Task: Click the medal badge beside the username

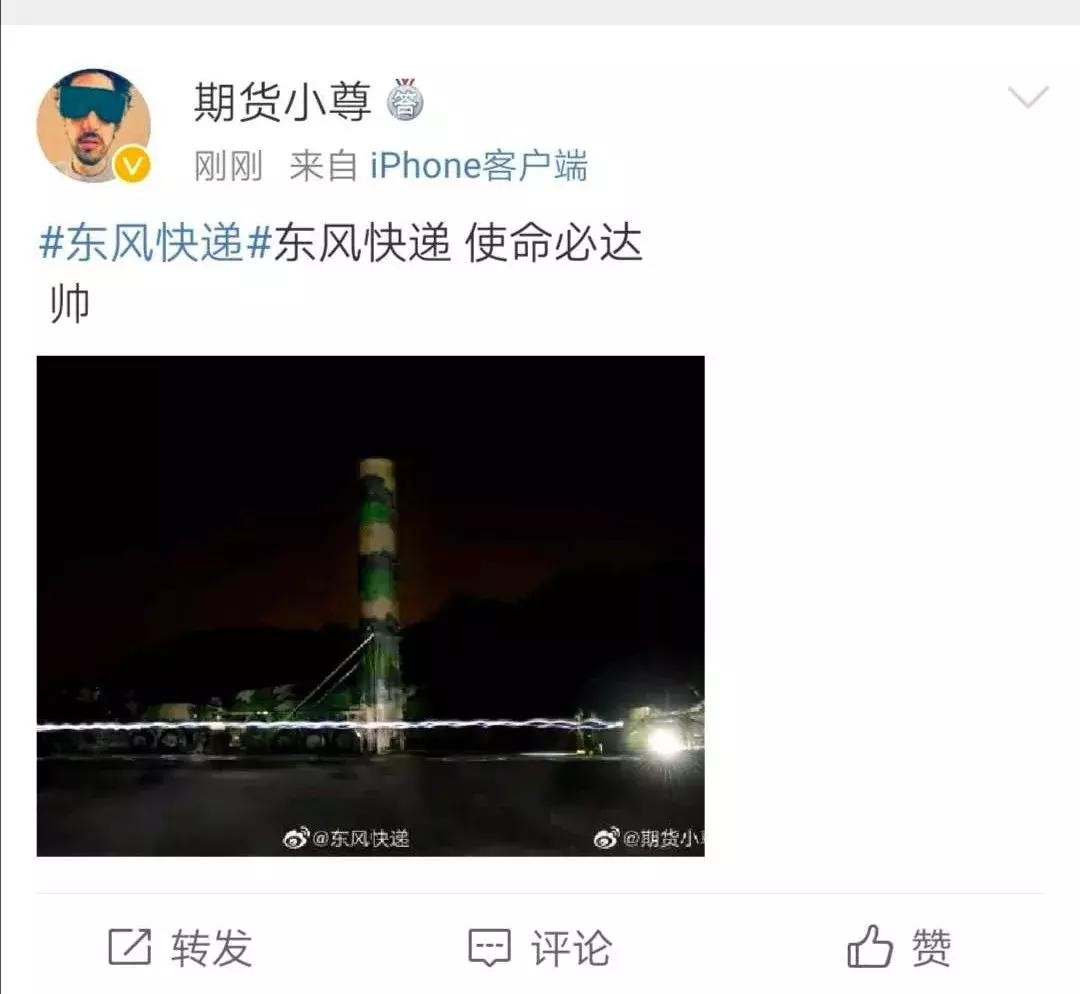Action: (x=404, y=100)
